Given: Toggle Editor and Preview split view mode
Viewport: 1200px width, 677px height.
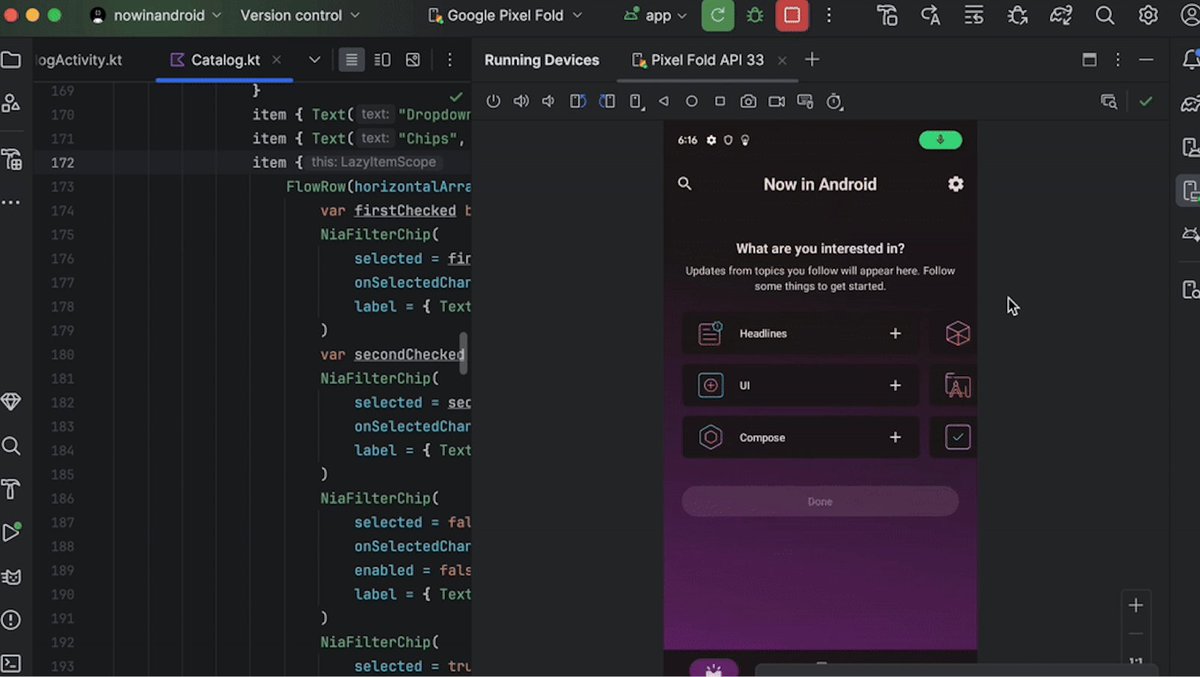Looking at the screenshot, I should click(382, 60).
